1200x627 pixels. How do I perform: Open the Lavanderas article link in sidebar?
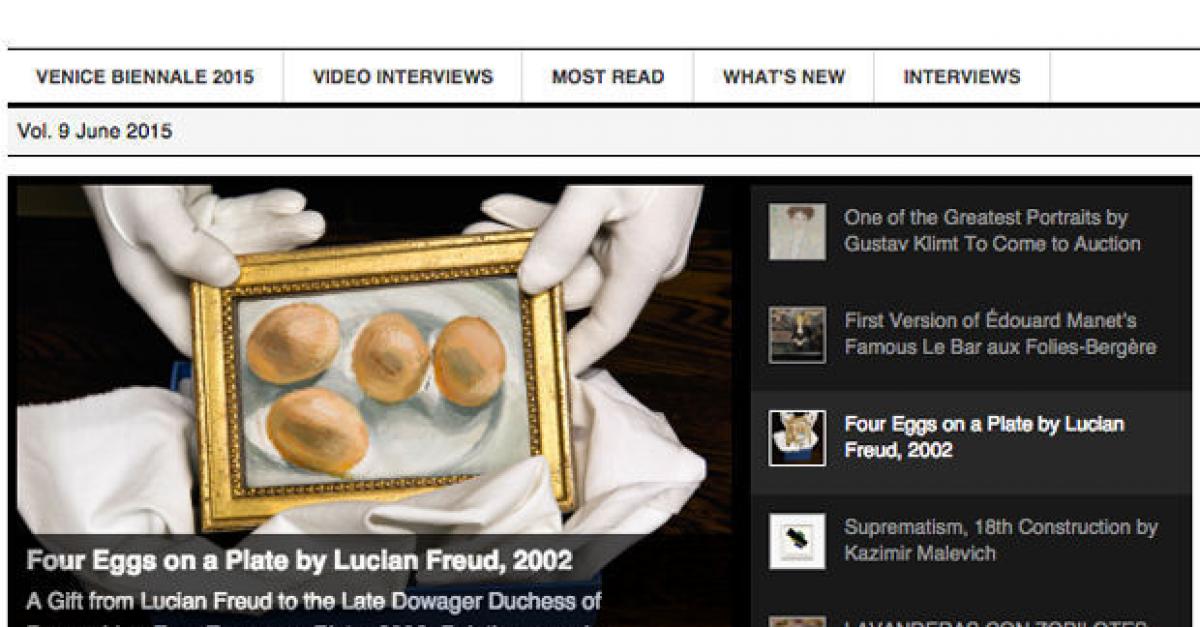(995, 623)
